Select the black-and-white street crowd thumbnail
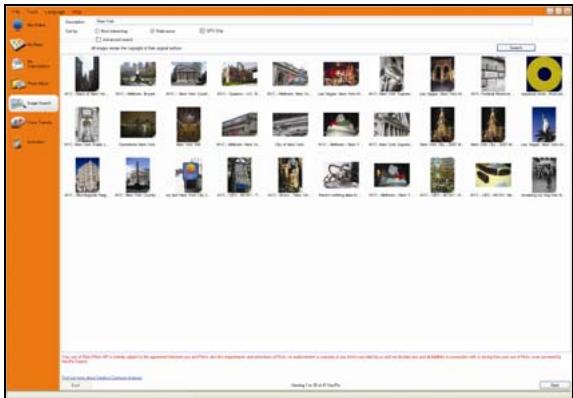 (x=544, y=175)
